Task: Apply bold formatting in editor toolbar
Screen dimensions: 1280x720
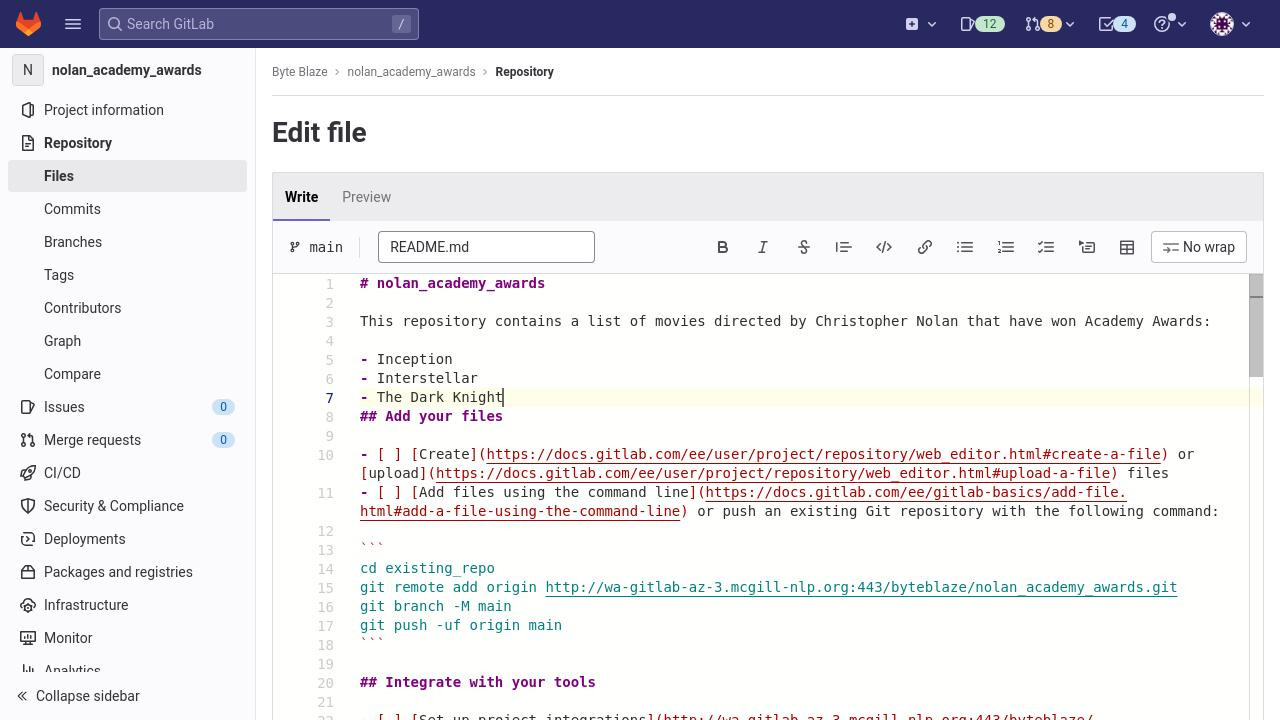Action: pyautogui.click(x=723, y=247)
